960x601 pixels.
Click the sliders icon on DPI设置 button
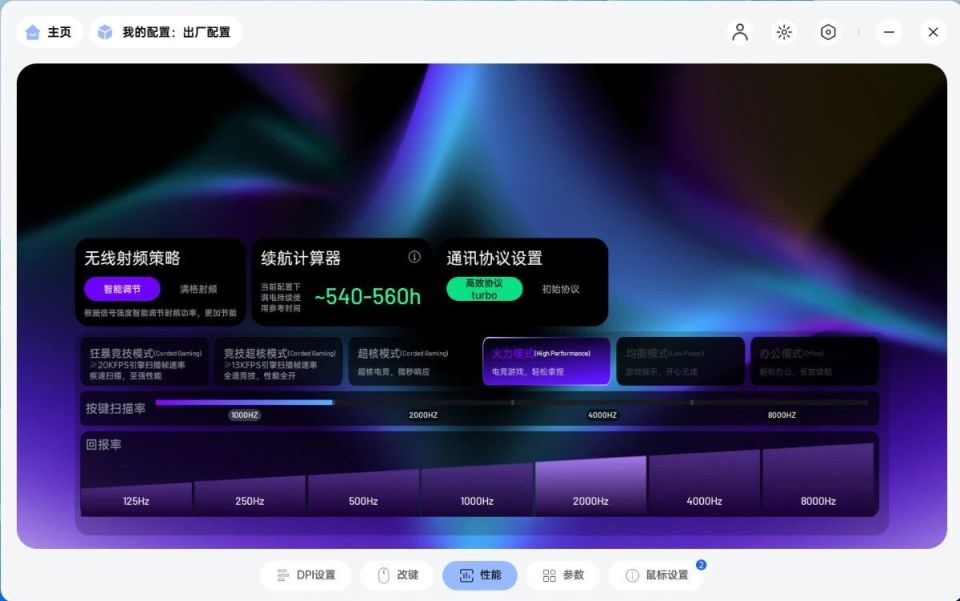281,575
